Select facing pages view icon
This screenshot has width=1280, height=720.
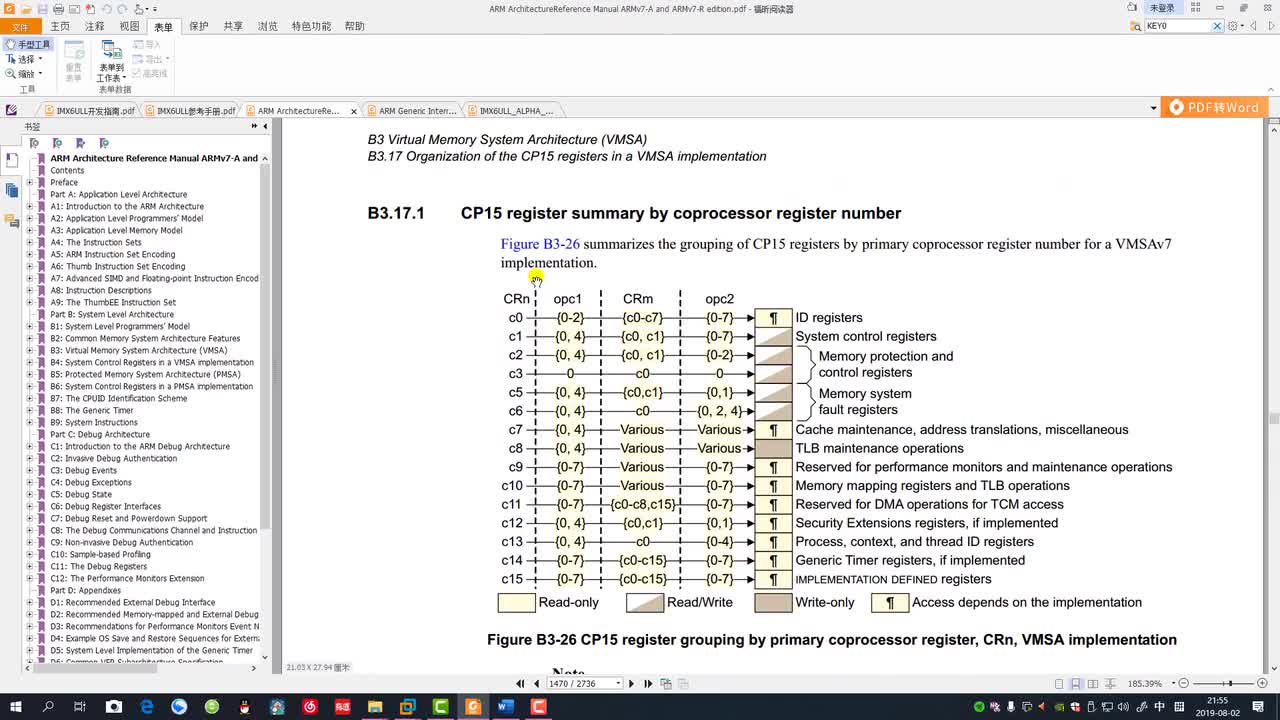click(x=1093, y=684)
